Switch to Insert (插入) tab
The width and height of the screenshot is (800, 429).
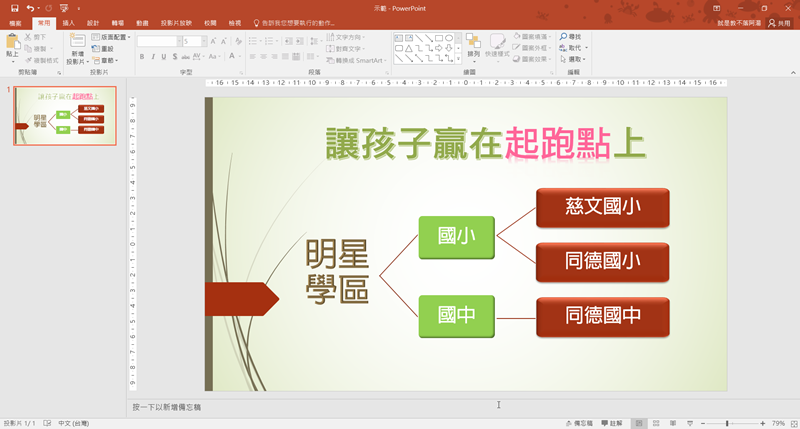click(68, 23)
